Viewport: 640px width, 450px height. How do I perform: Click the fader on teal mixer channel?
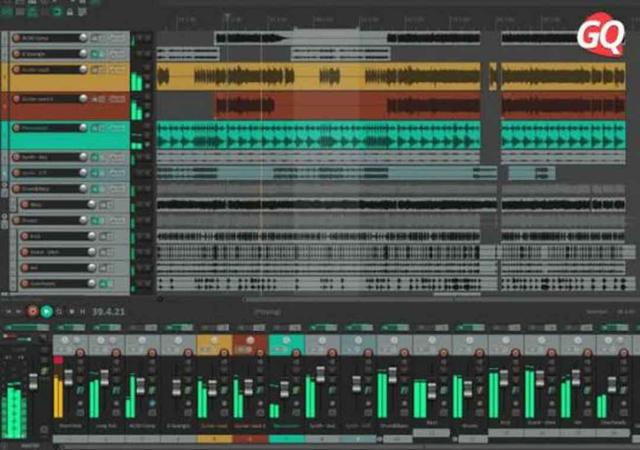[x=285, y=387]
